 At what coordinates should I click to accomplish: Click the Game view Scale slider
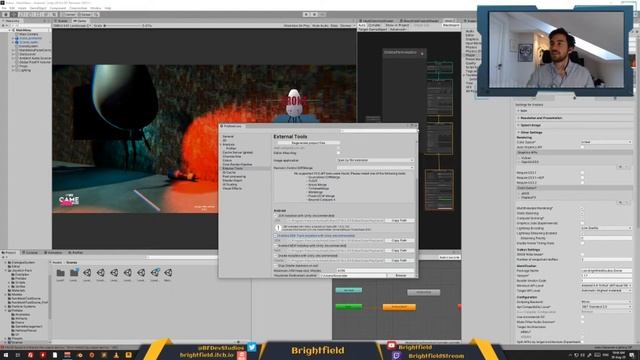pos(122,26)
